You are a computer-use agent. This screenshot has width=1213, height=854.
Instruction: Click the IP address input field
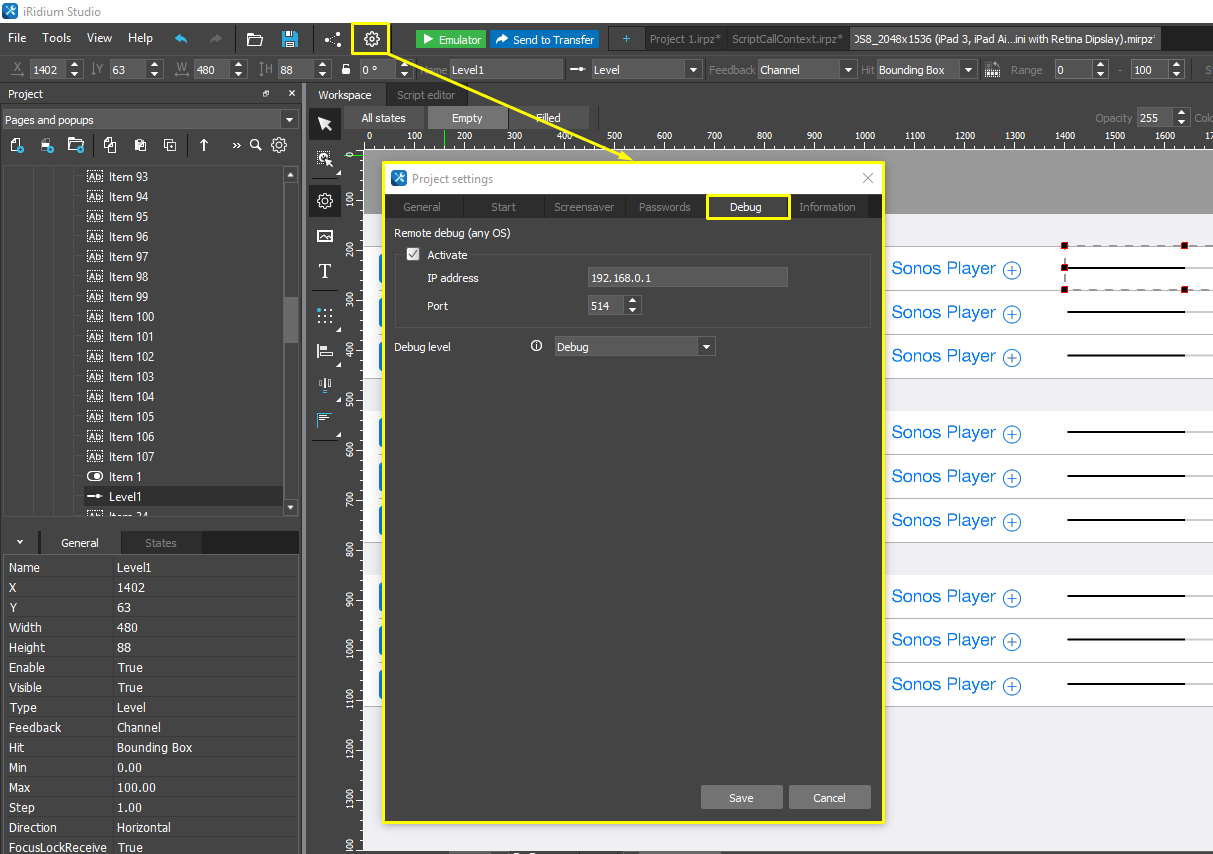click(x=687, y=278)
